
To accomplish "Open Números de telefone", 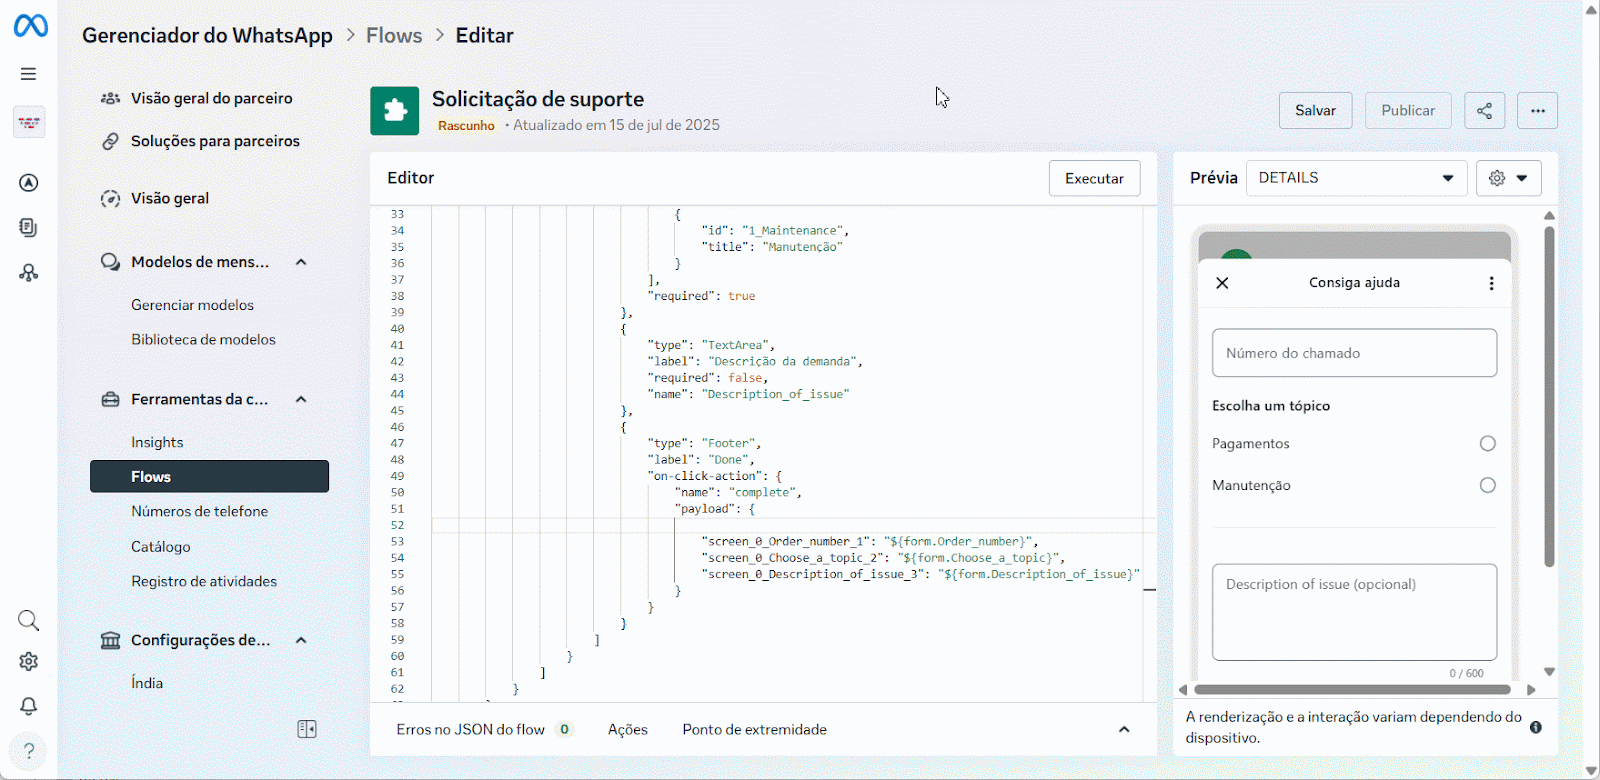I will pyautogui.click(x=199, y=511).
